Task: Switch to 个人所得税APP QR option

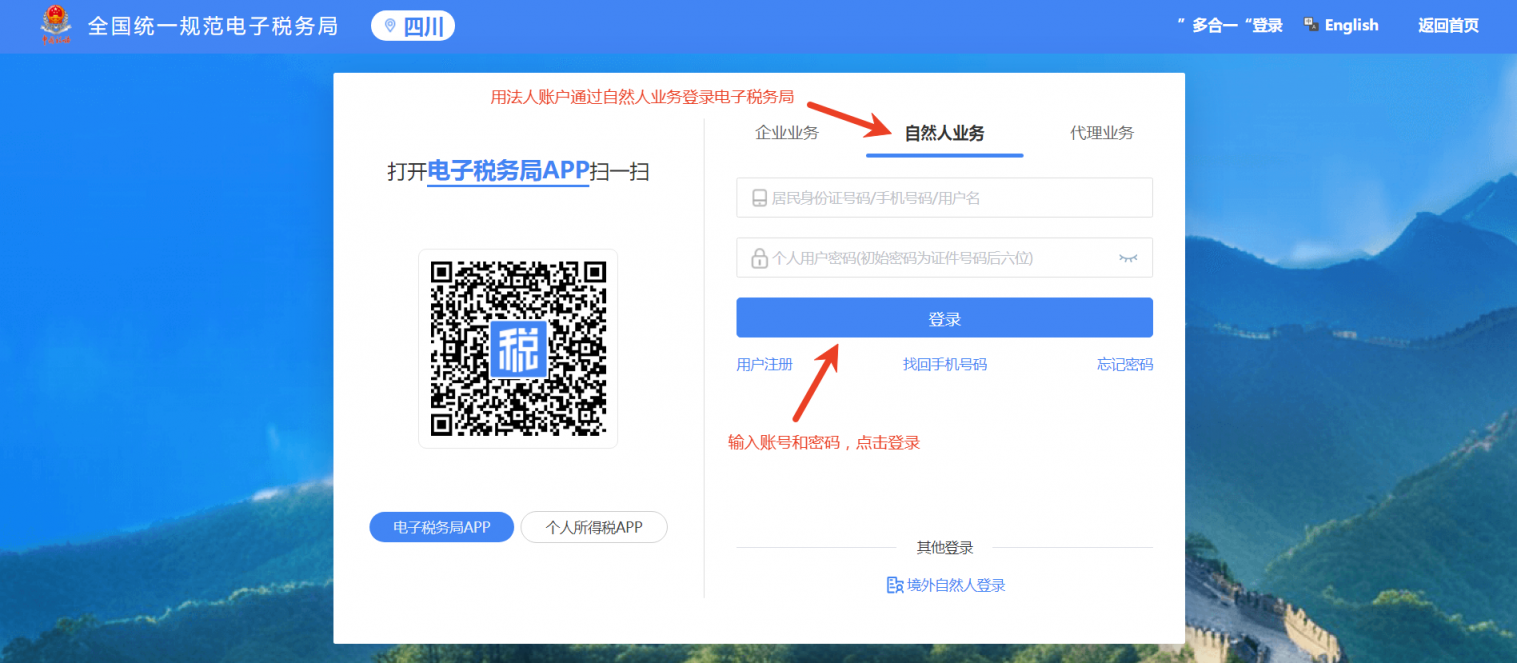Action: (594, 527)
